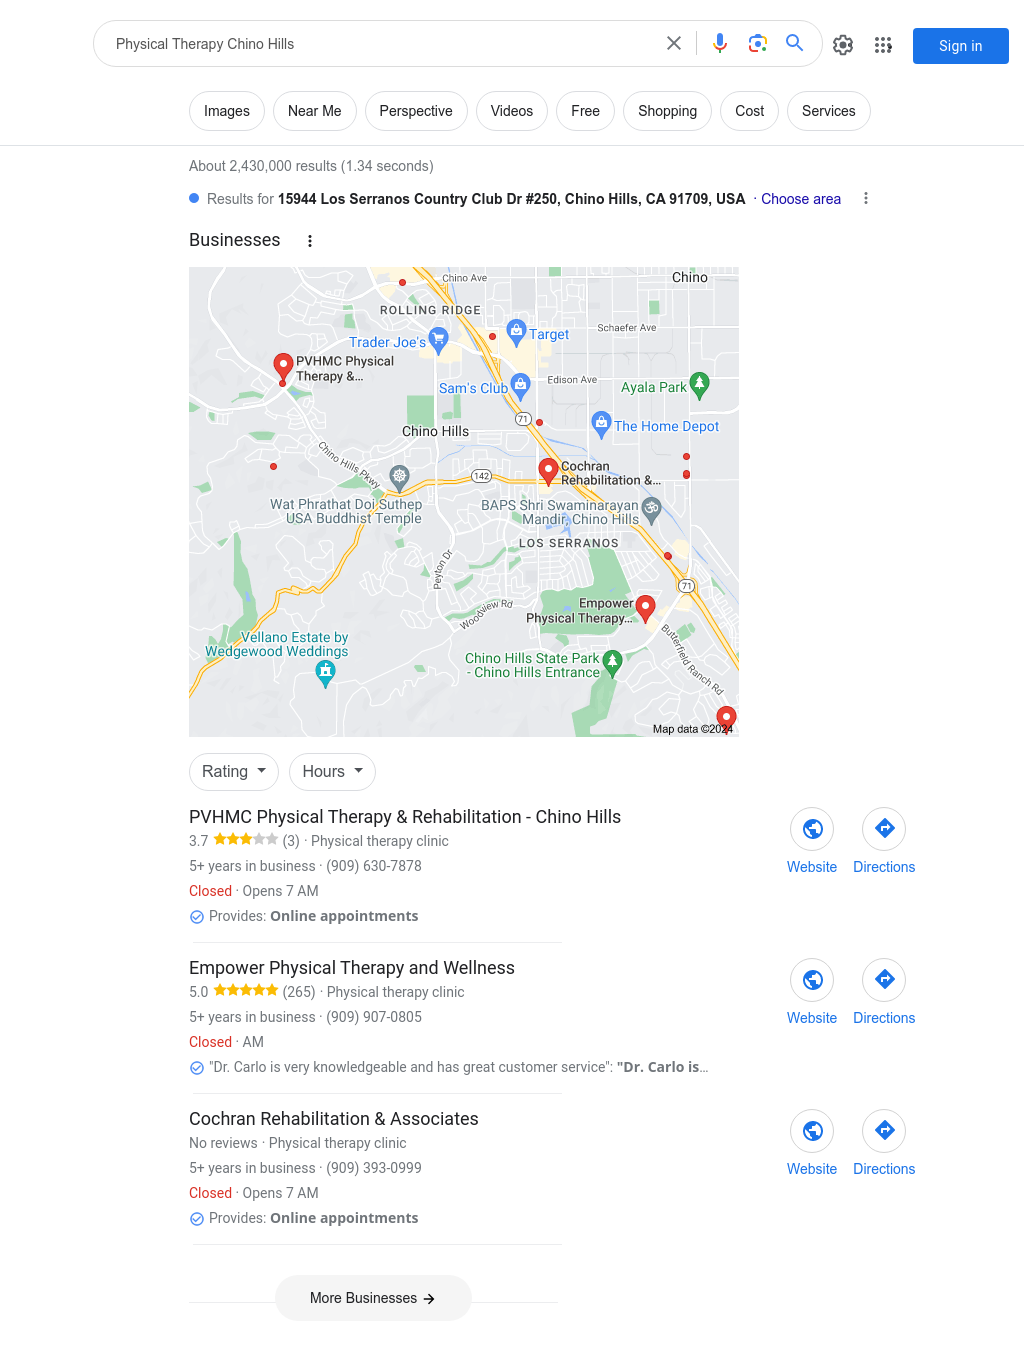This screenshot has width=1024, height=1345.
Task: Click the Sign in button
Action: pos(961,46)
